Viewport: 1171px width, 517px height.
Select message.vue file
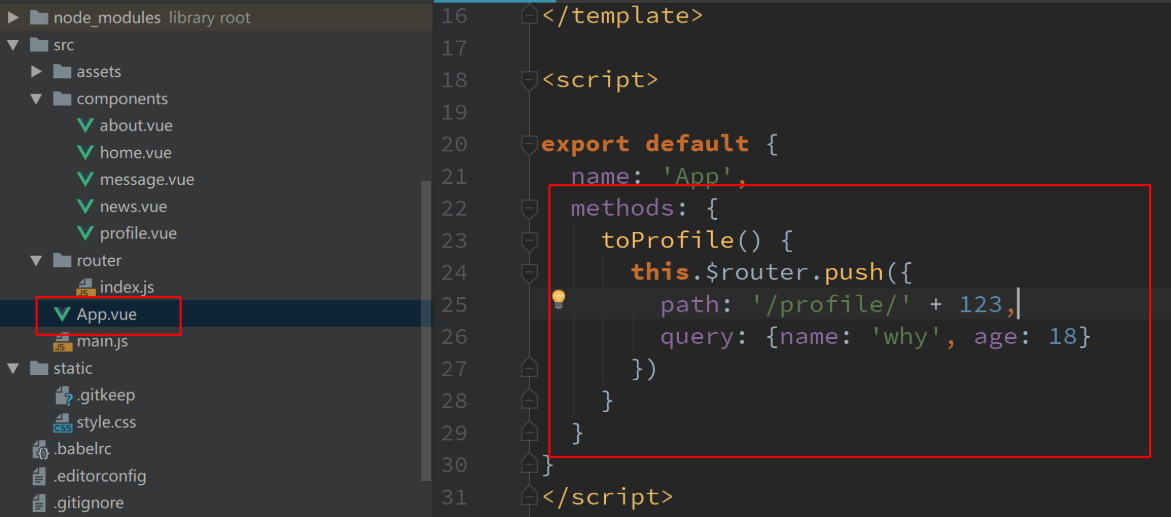coord(146,179)
